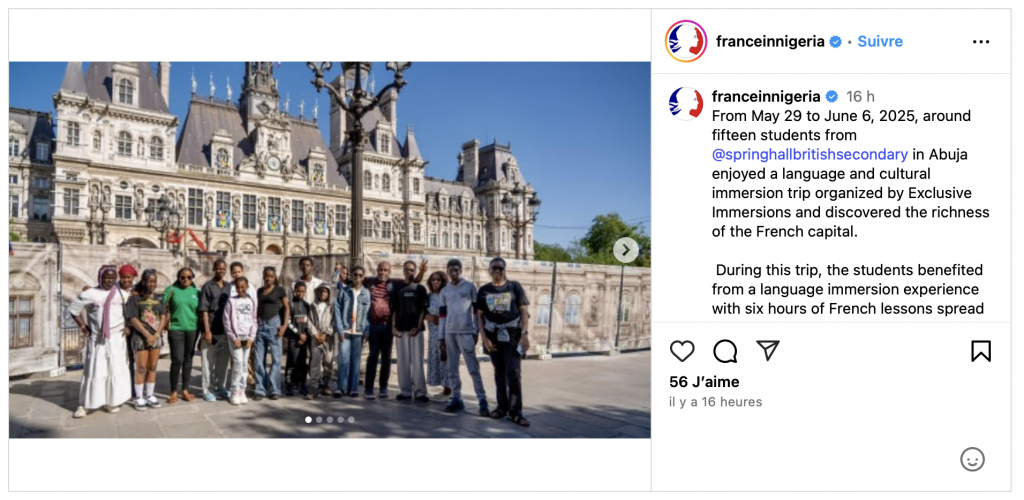Open the @springhallbritishsecondary mention link
The image size is (1024, 500).
click(x=810, y=155)
